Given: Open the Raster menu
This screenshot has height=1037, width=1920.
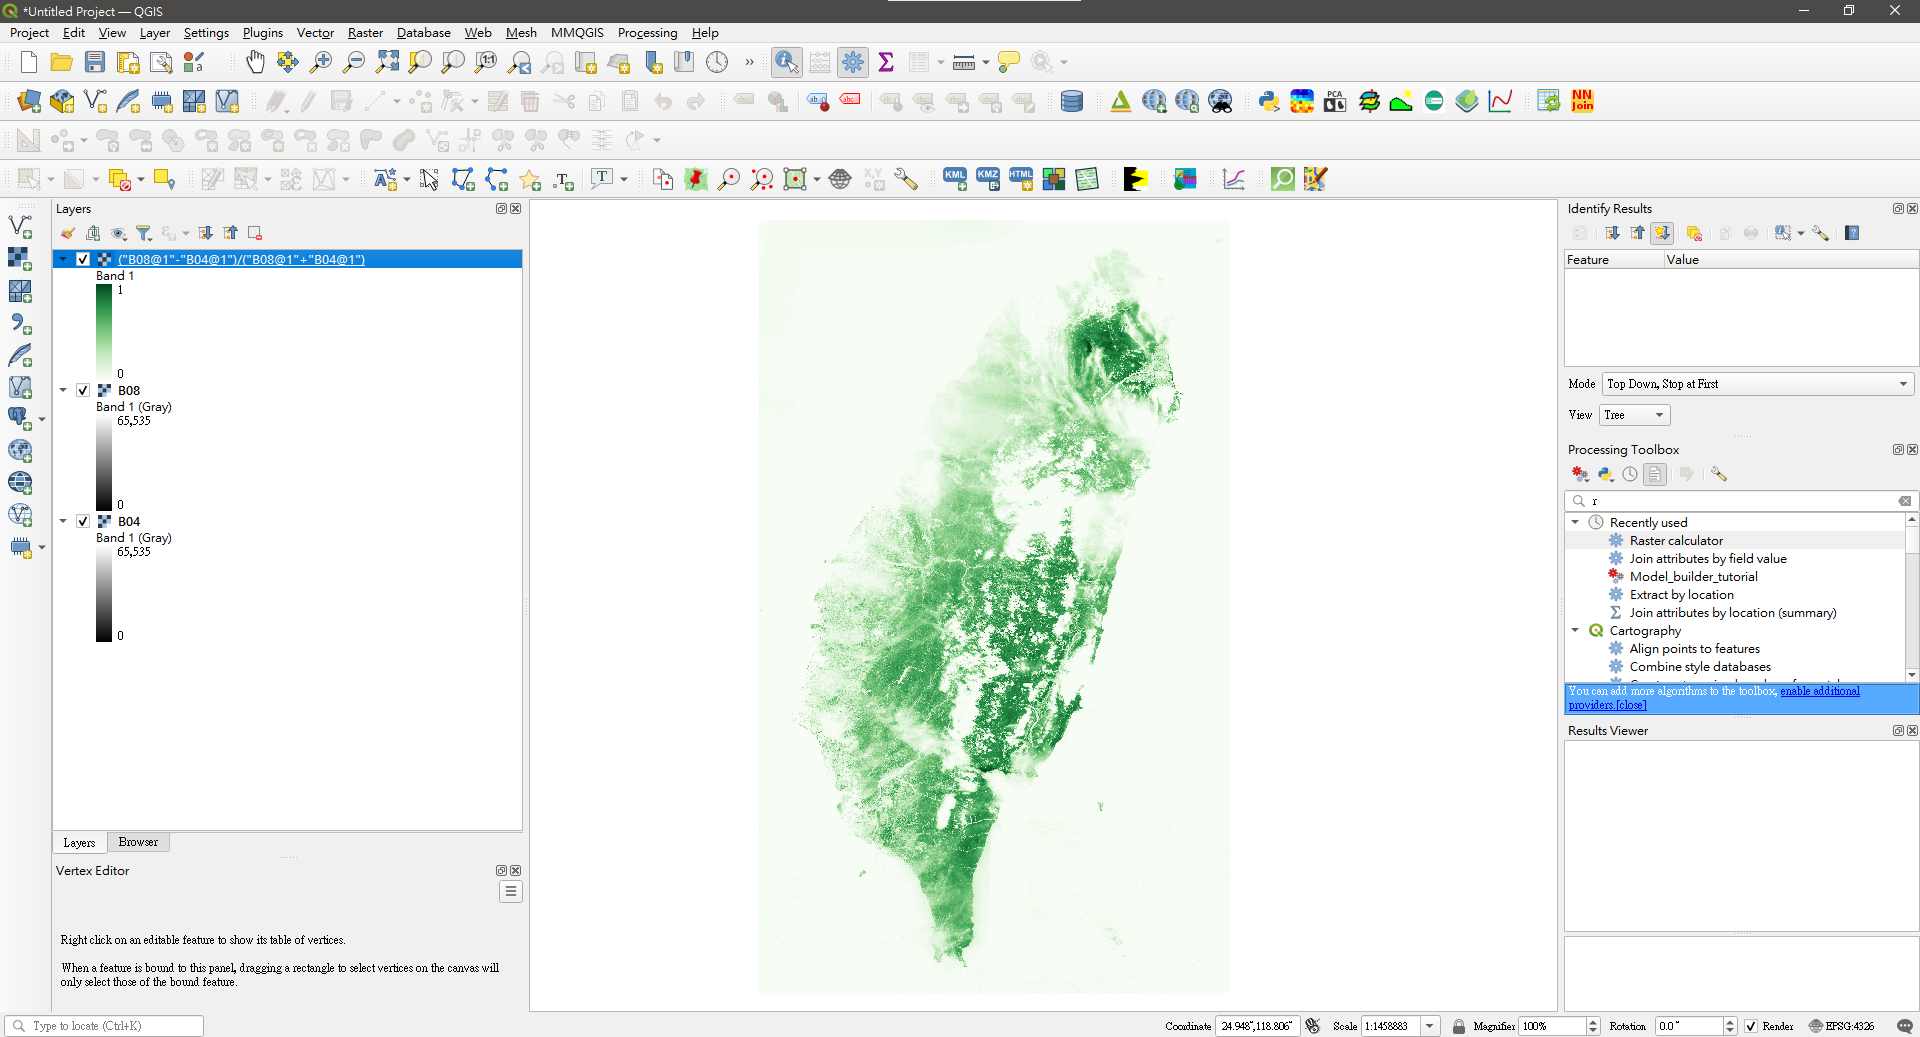Looking at the screenshot, I should coord(365,33).
